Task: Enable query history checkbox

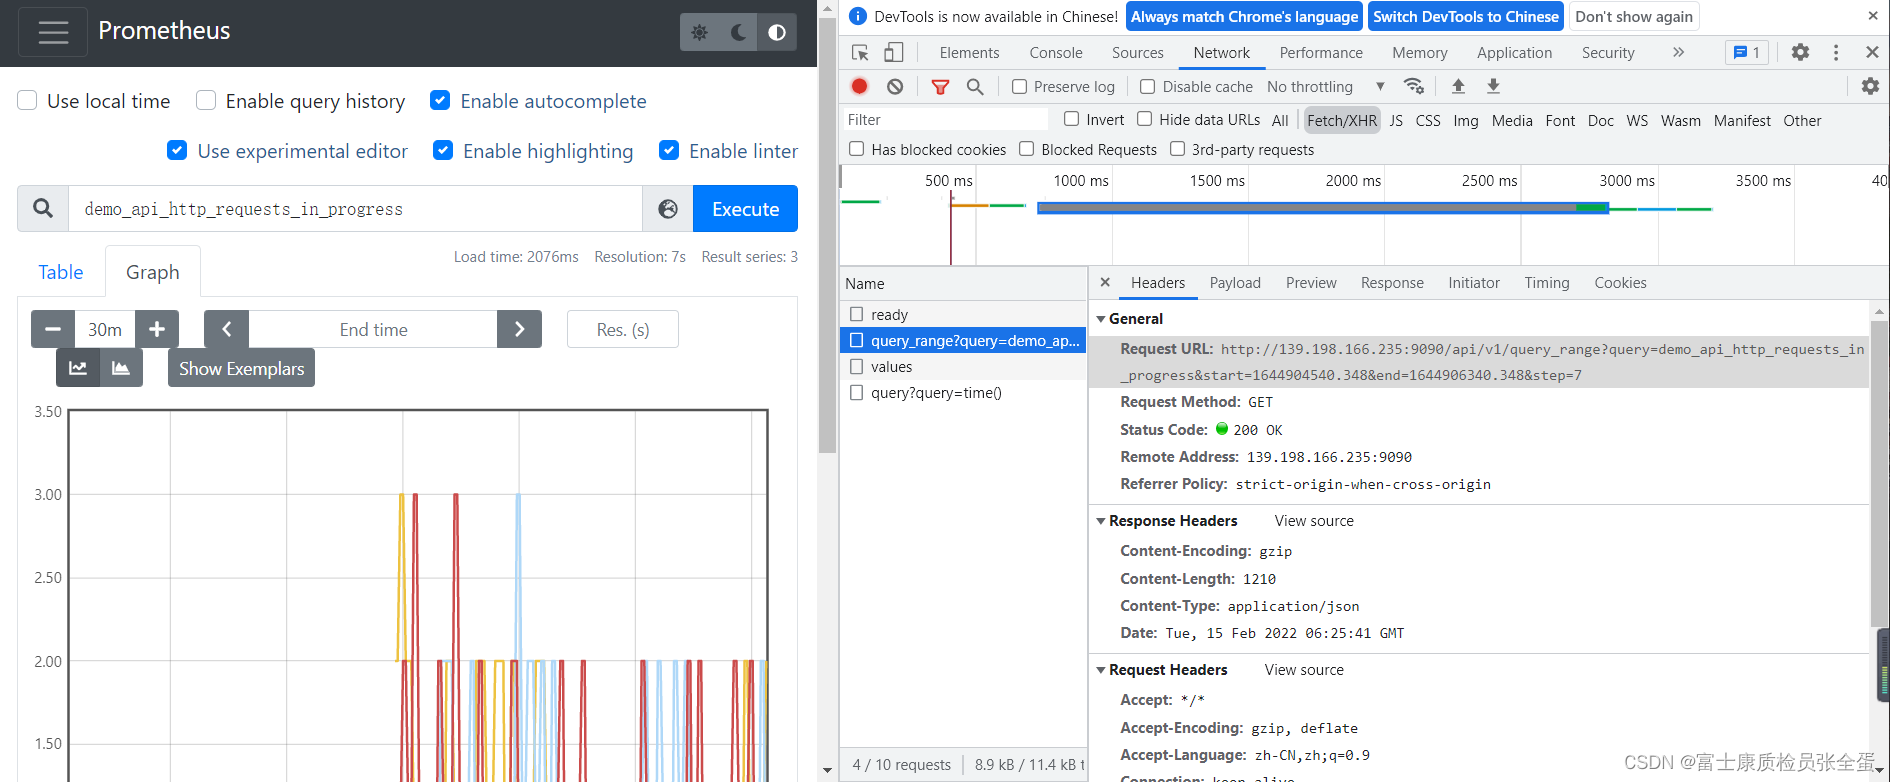Action: (206, 100)
